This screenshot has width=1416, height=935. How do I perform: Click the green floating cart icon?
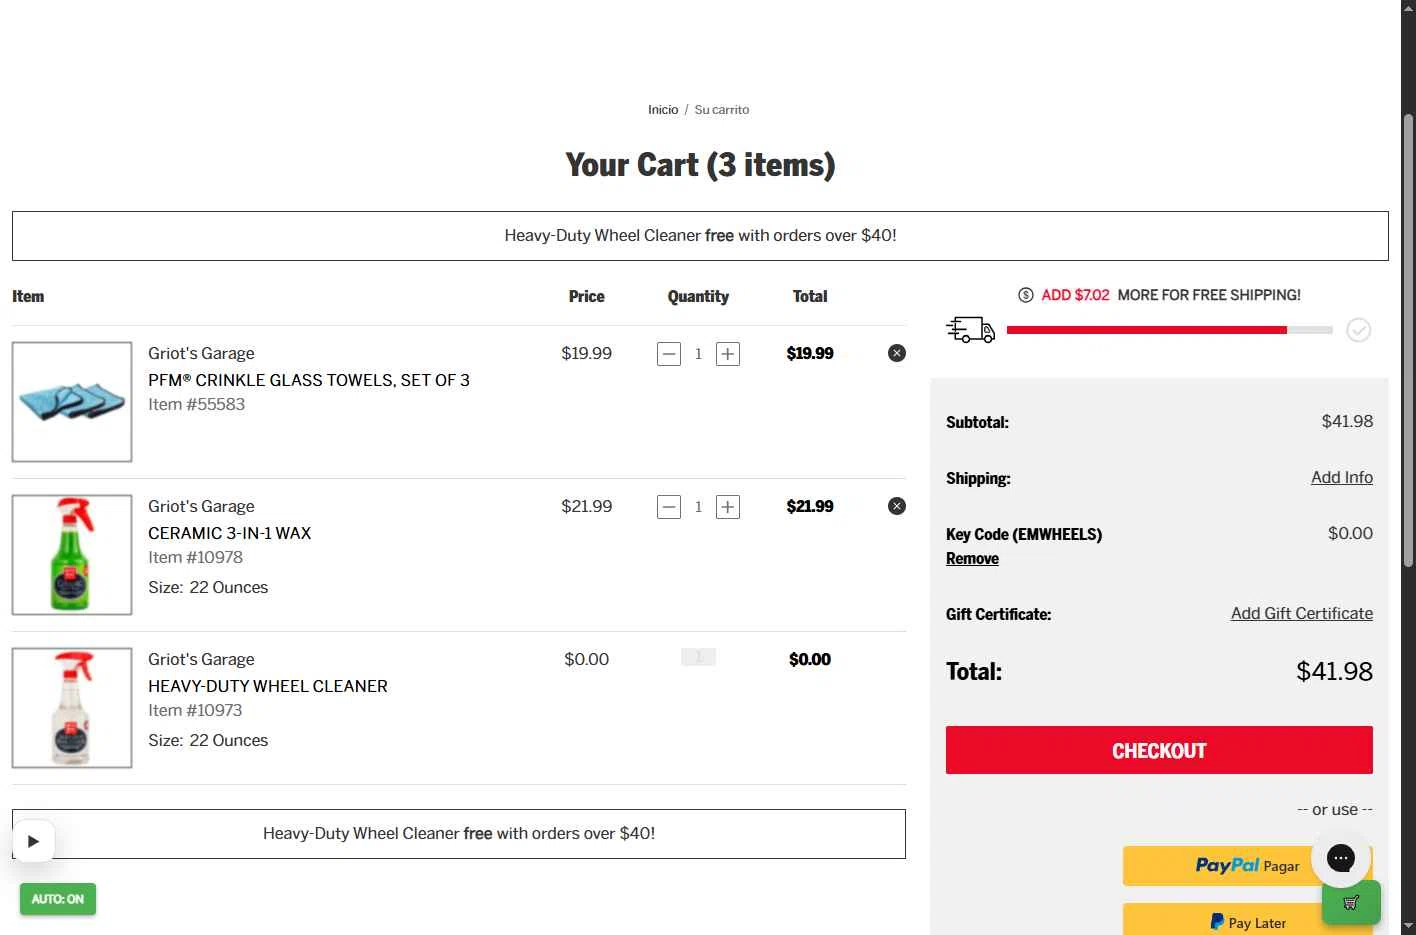pos(1351,902)
